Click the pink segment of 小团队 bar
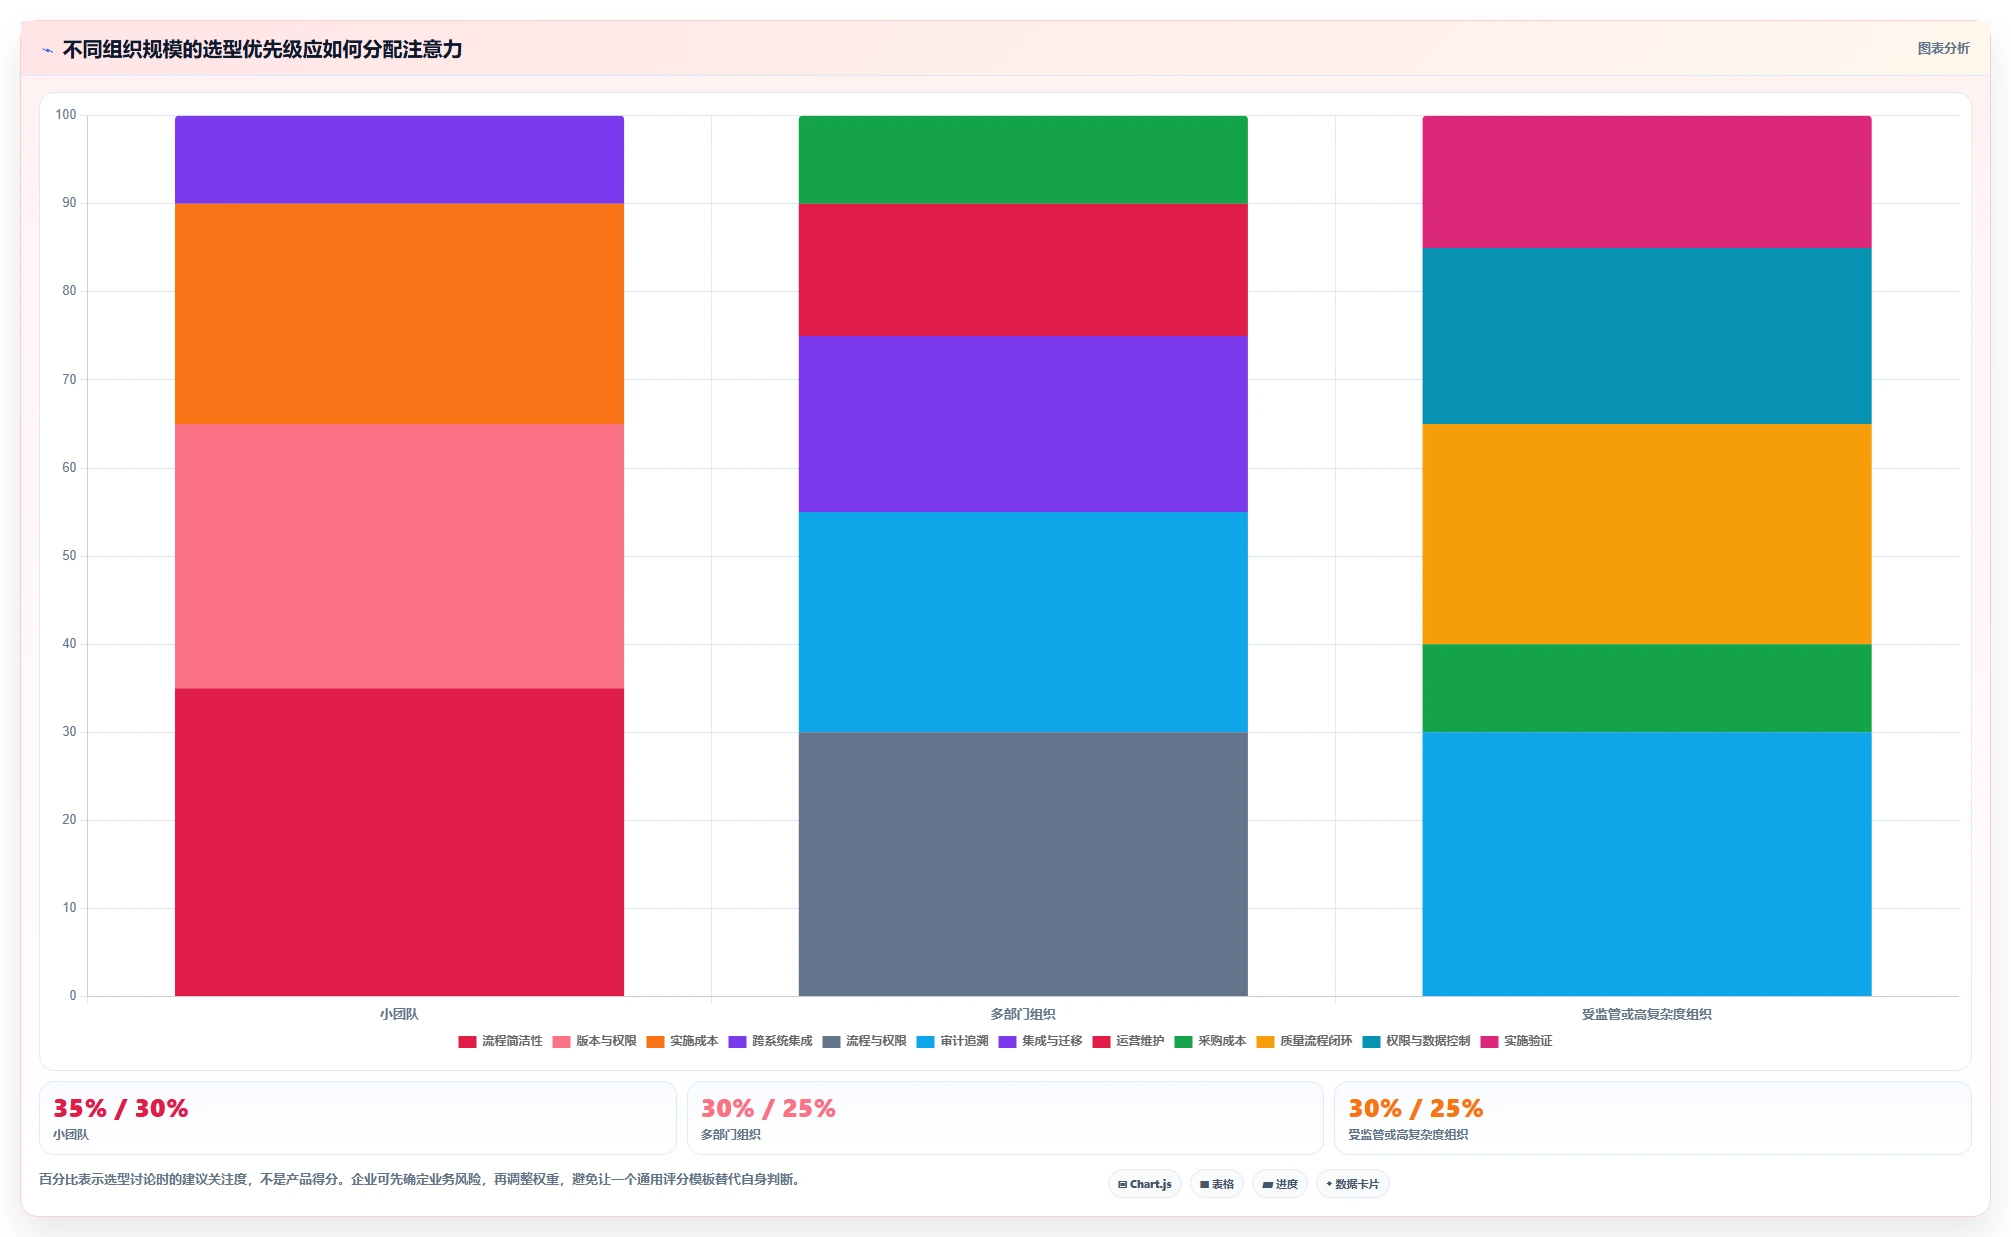The width and height of the screenshot is (2011, 1237). coord(399,556)
